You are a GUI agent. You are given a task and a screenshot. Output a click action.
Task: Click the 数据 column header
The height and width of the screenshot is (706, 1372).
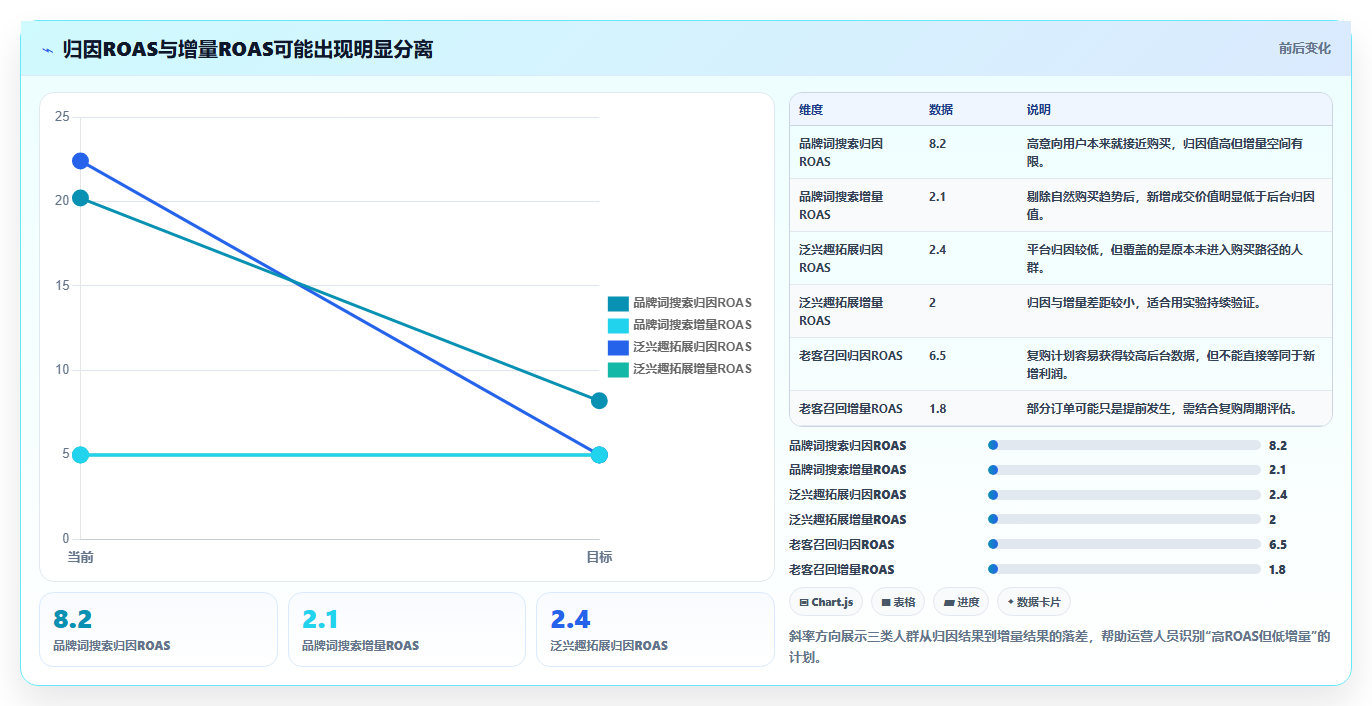(x=941, y=110)
